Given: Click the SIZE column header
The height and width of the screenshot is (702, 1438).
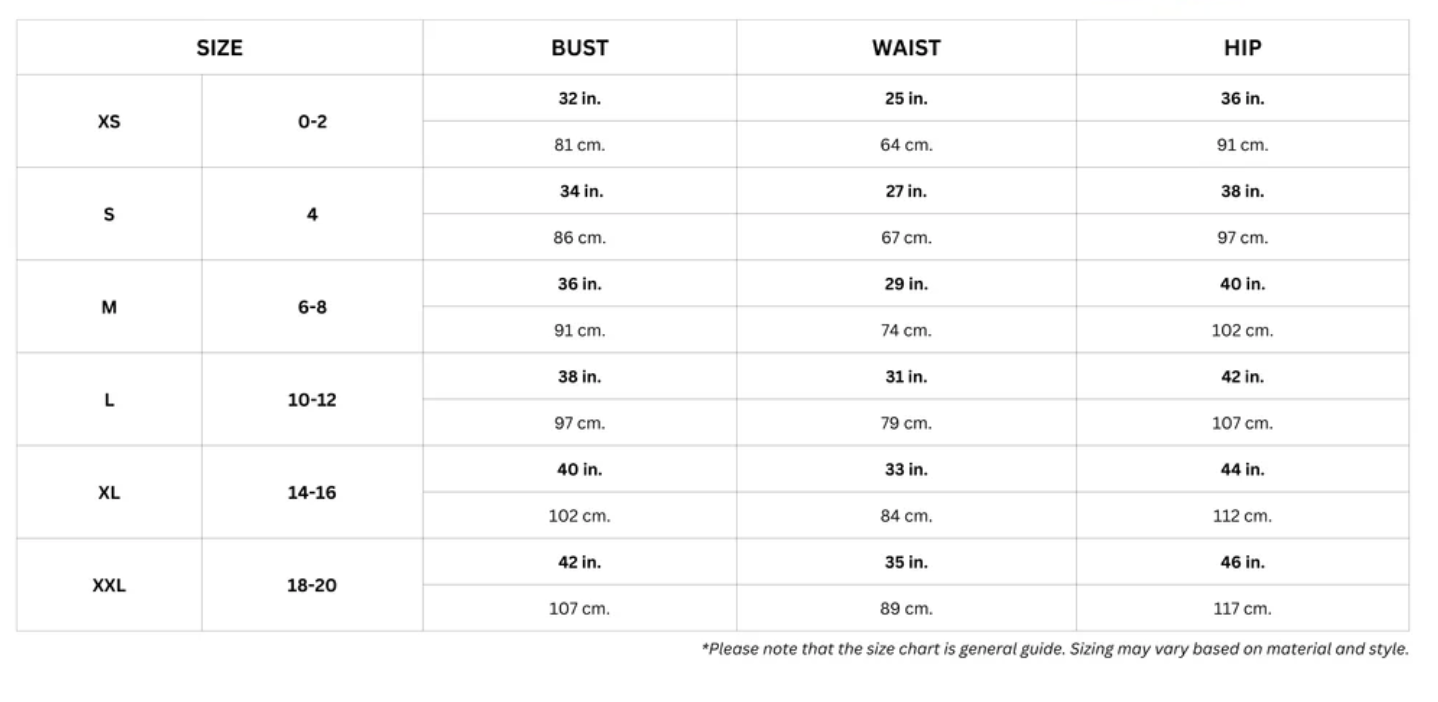Looking at the screenshot, I should tap(219, 47).
